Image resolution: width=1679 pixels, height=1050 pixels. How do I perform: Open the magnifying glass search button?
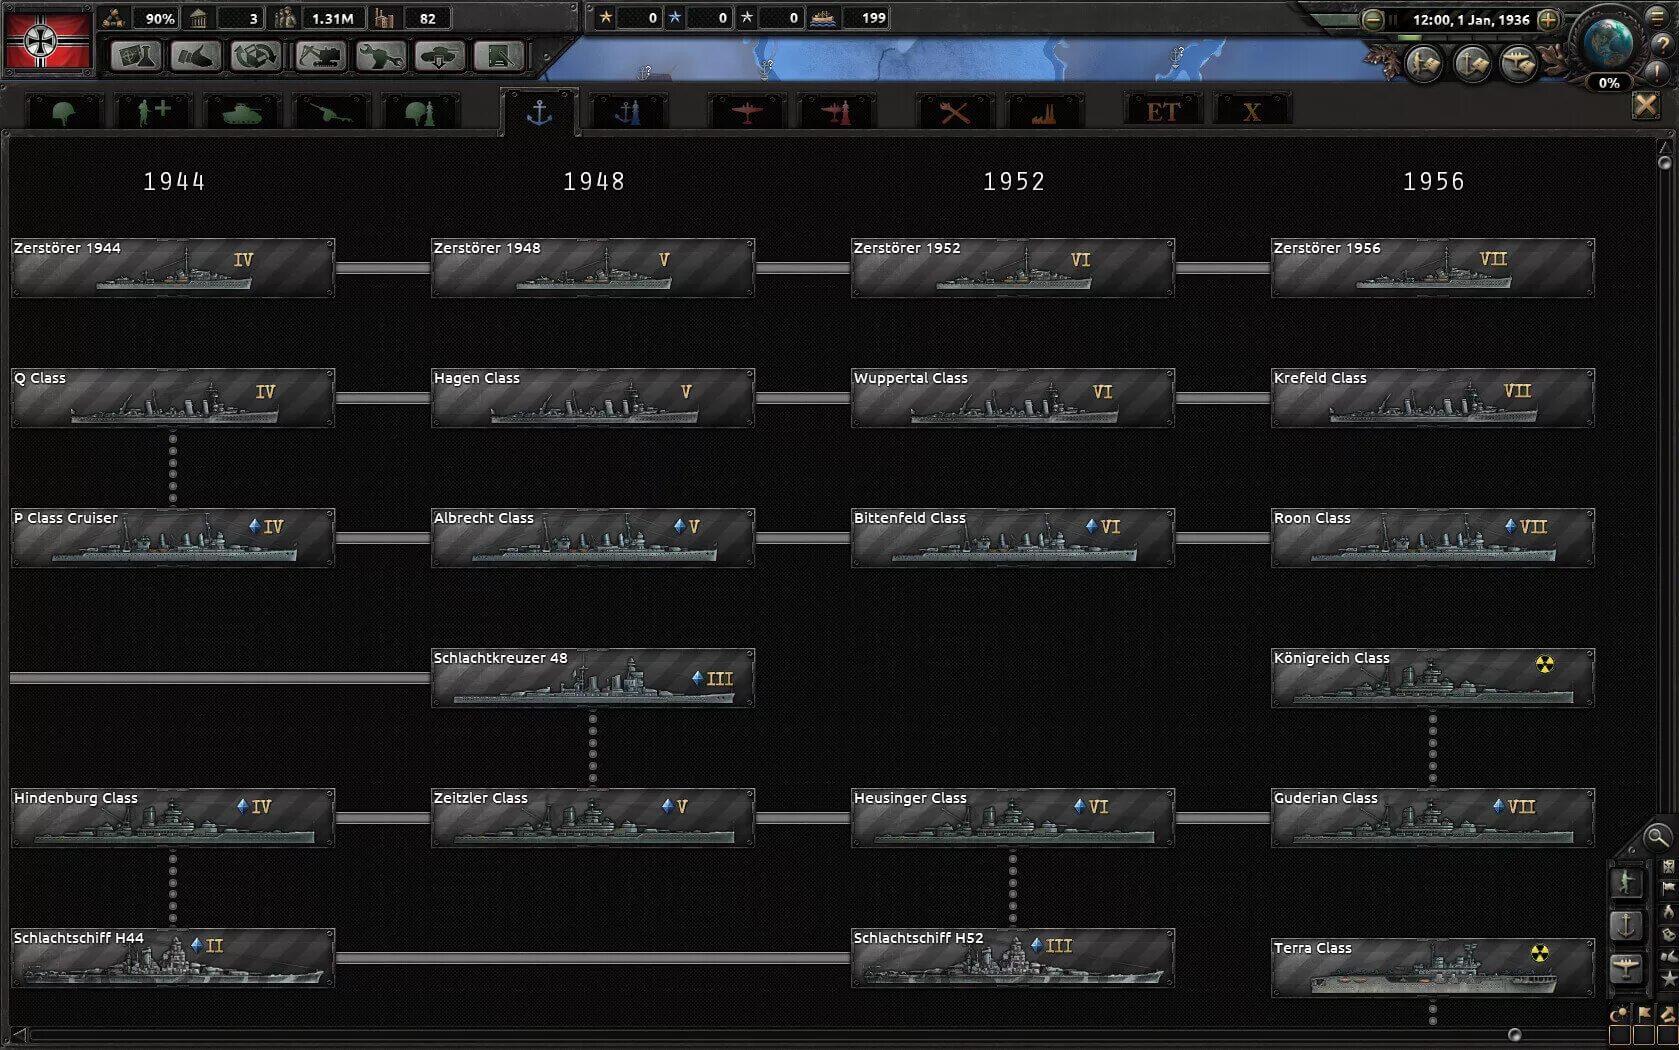click(1657, 837)
